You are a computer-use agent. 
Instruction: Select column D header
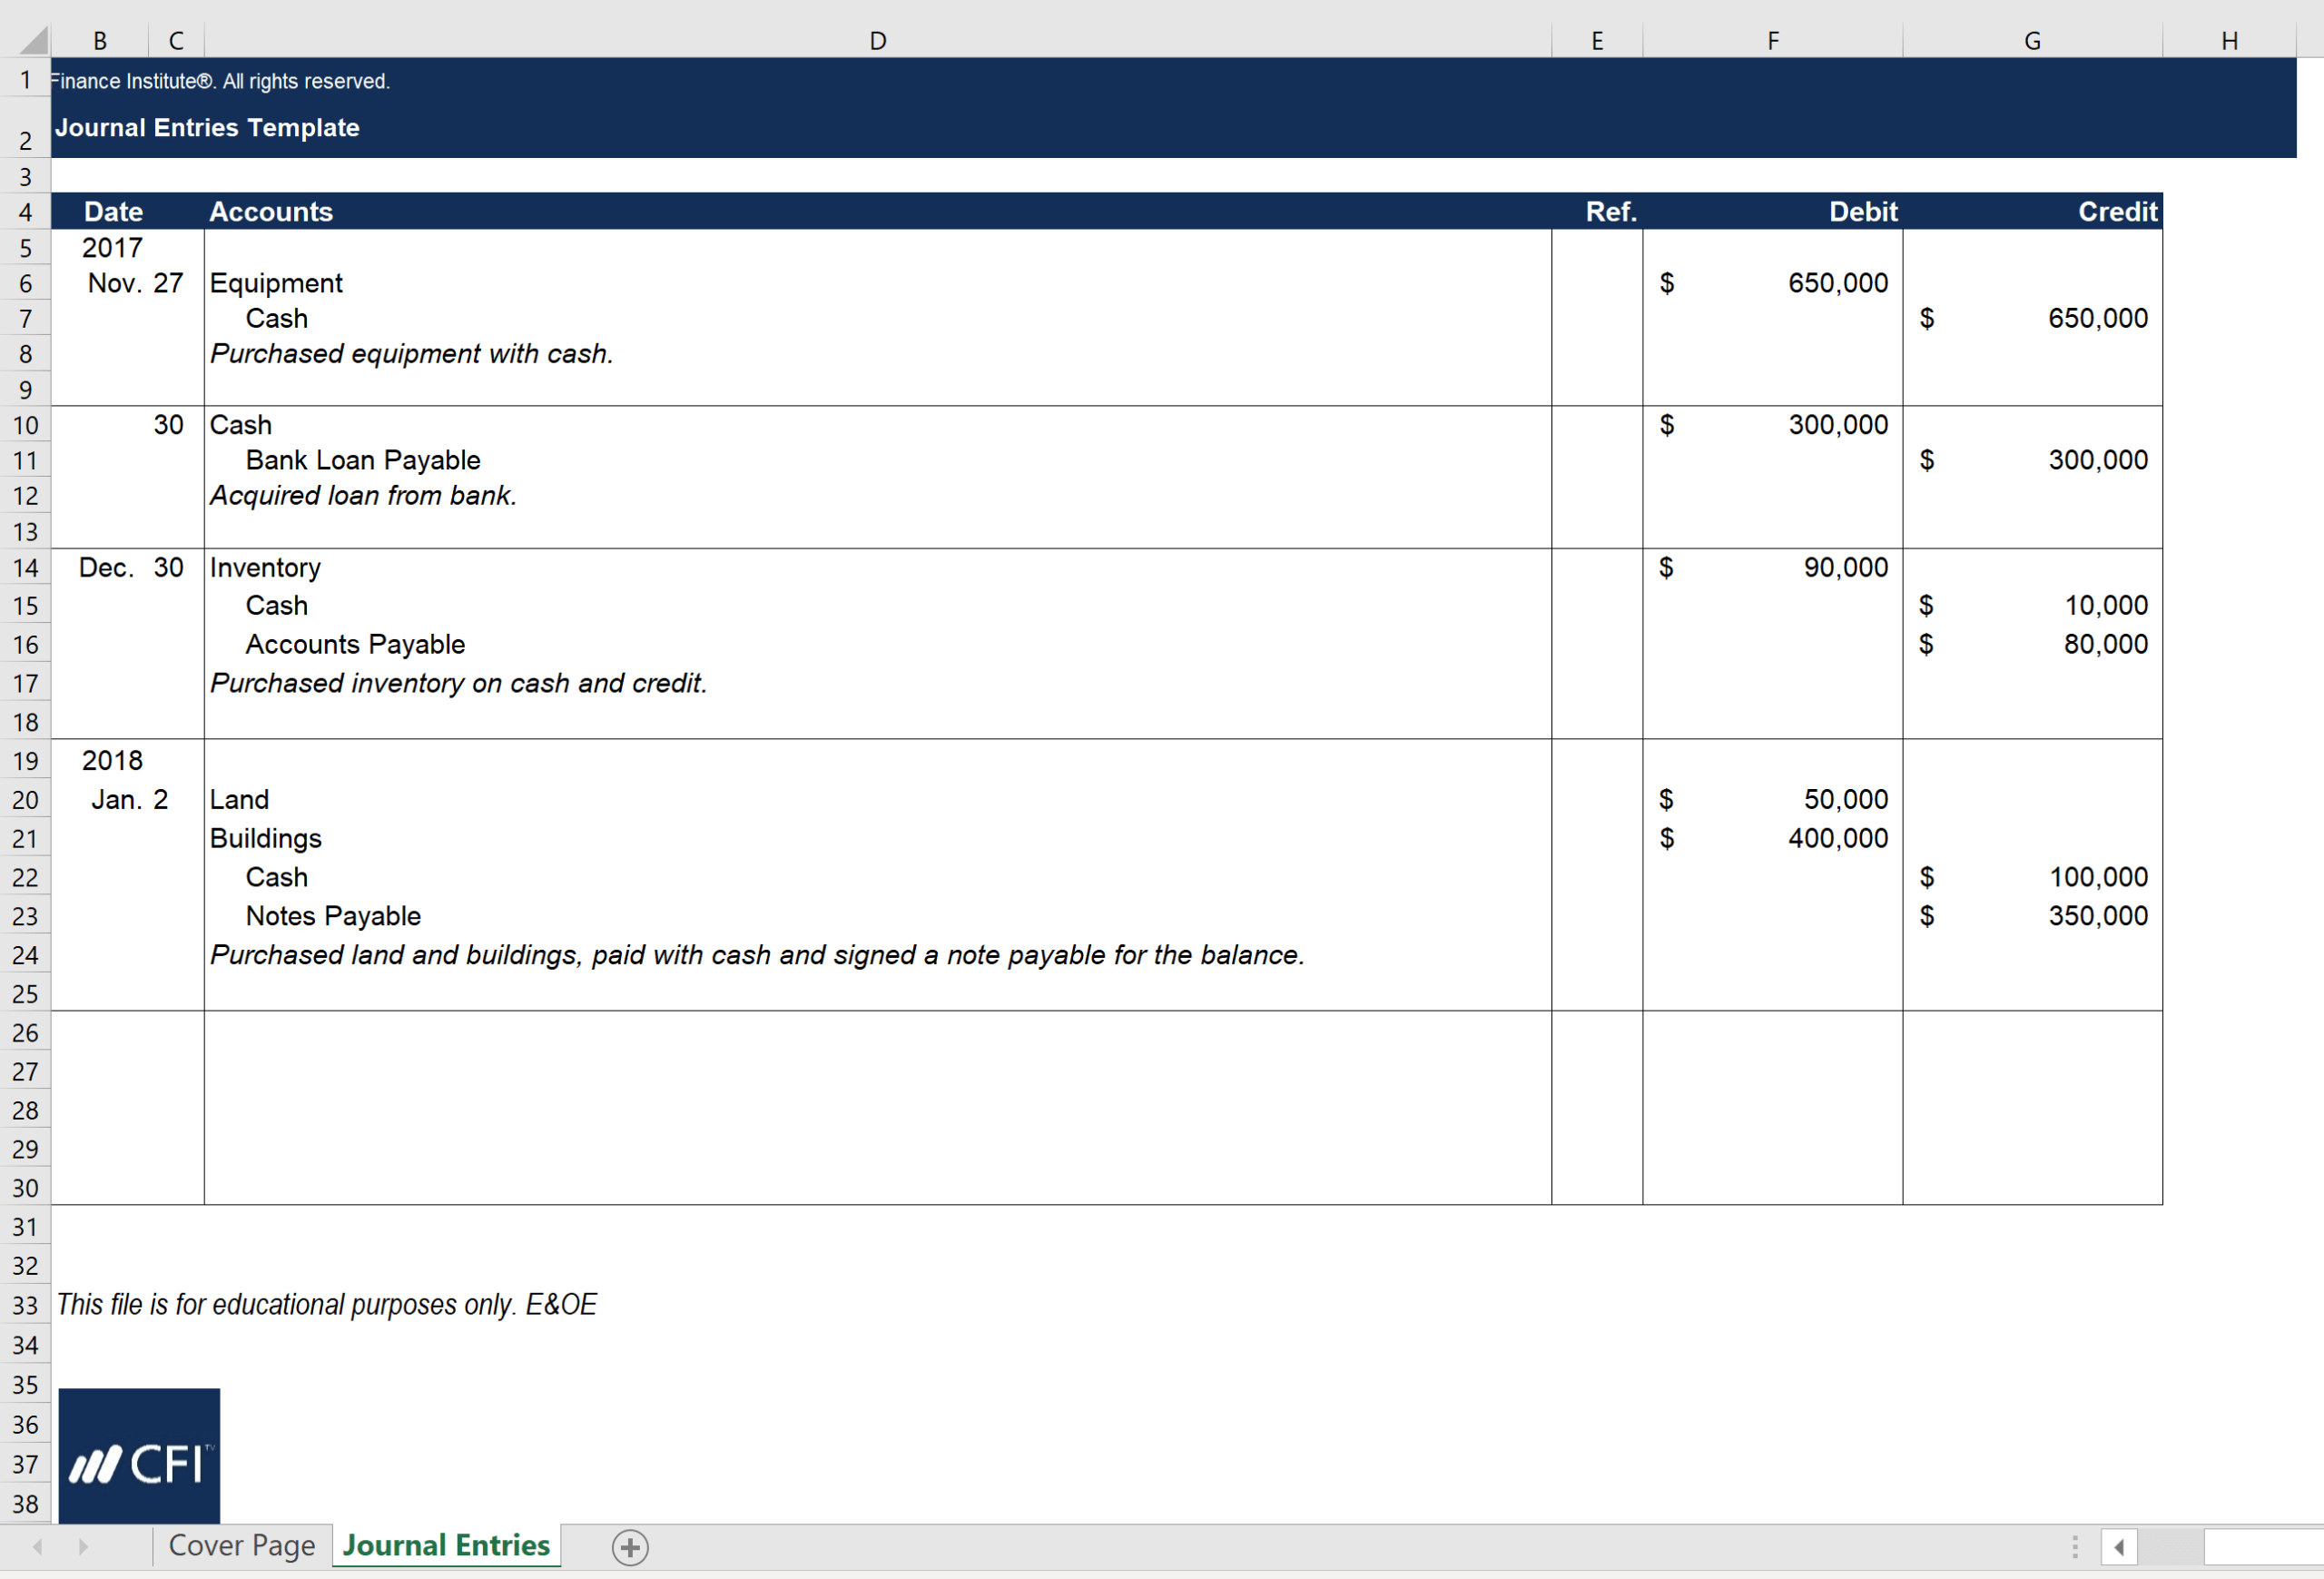click(x=878, y=41)
